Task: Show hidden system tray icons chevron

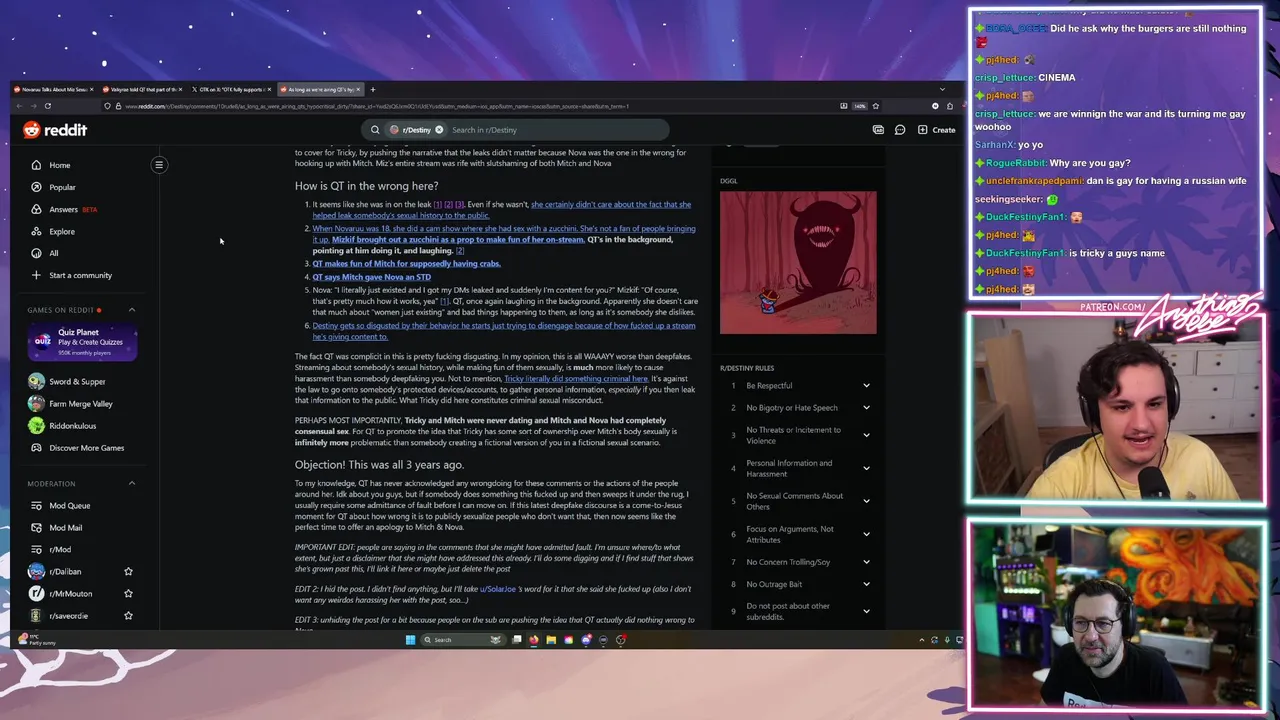Action: (x=922, y=640)
